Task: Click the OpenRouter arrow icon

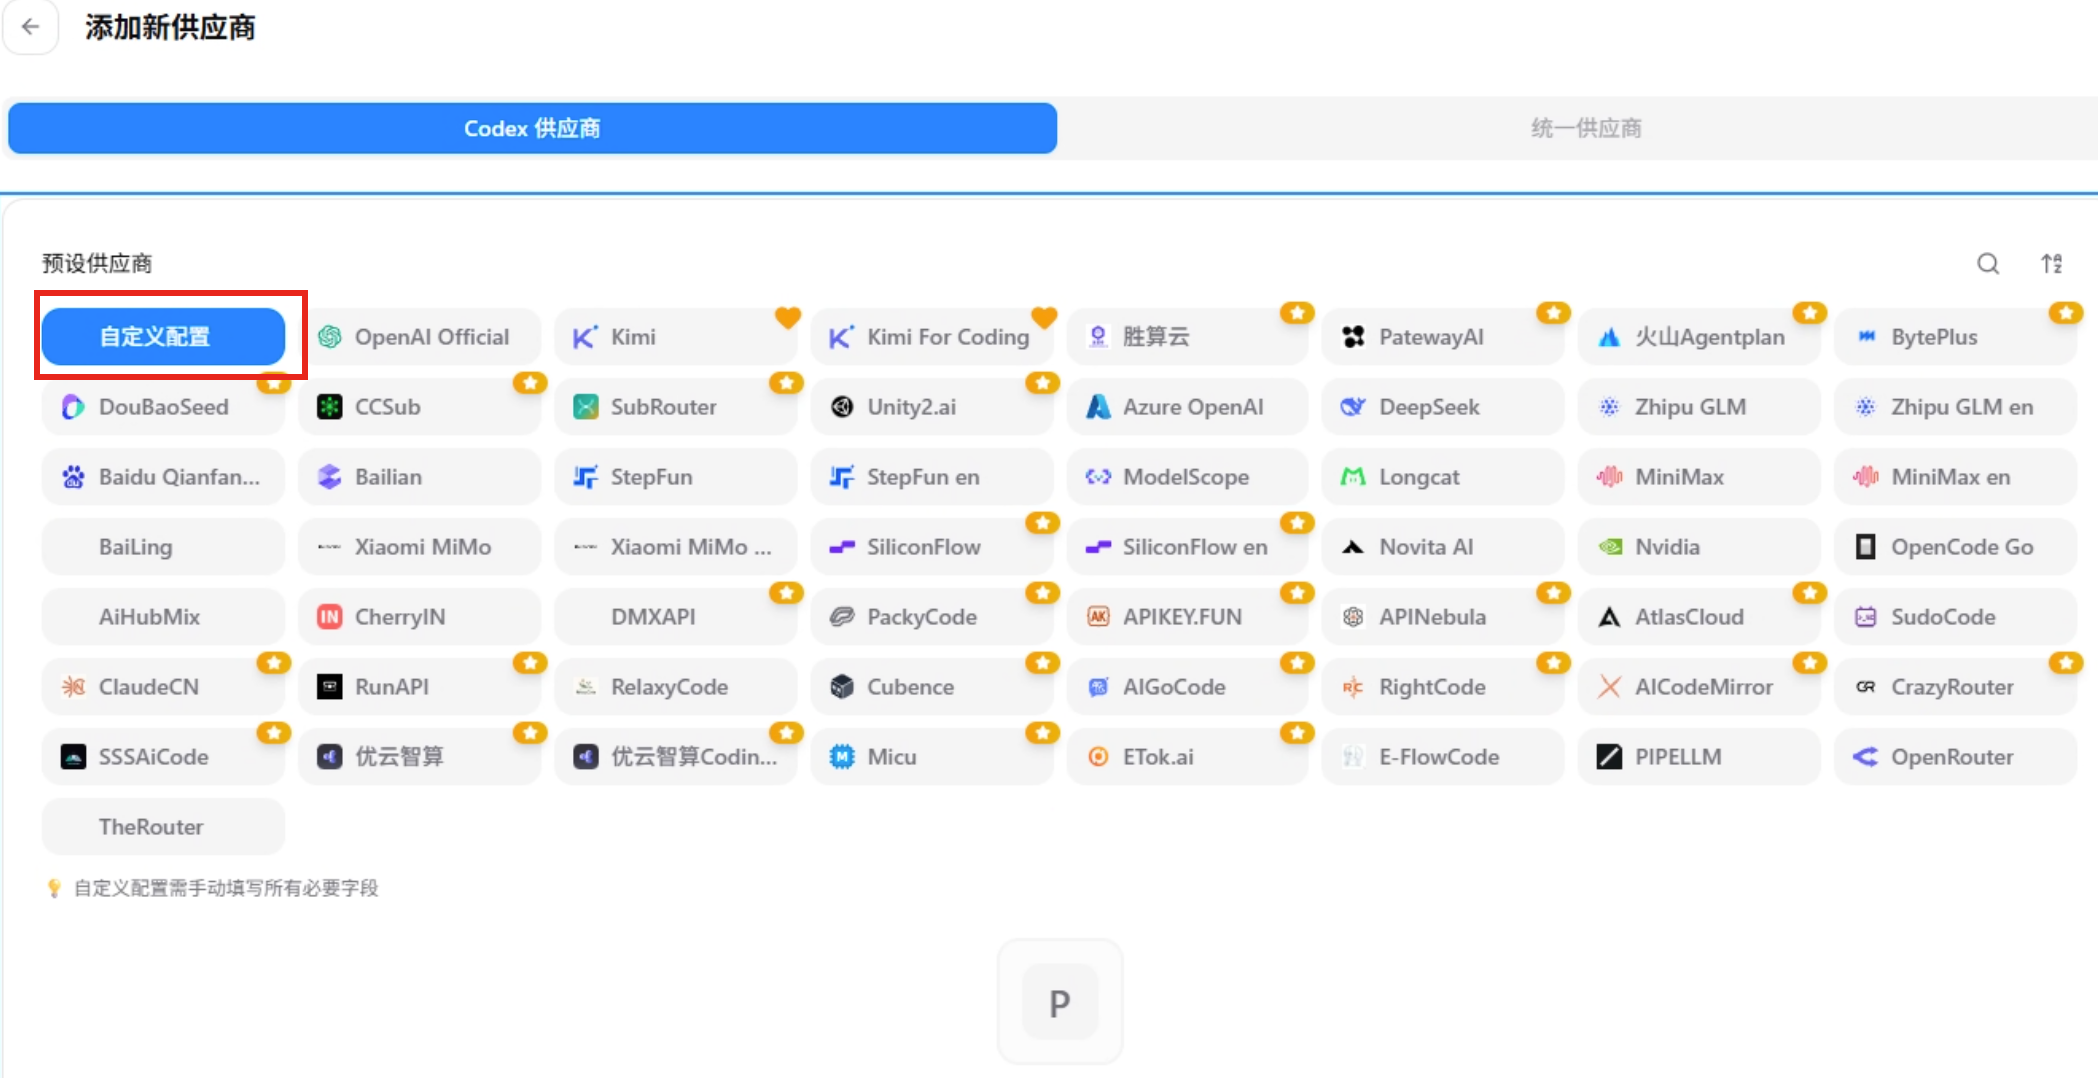Action: tap(1865, 757)
